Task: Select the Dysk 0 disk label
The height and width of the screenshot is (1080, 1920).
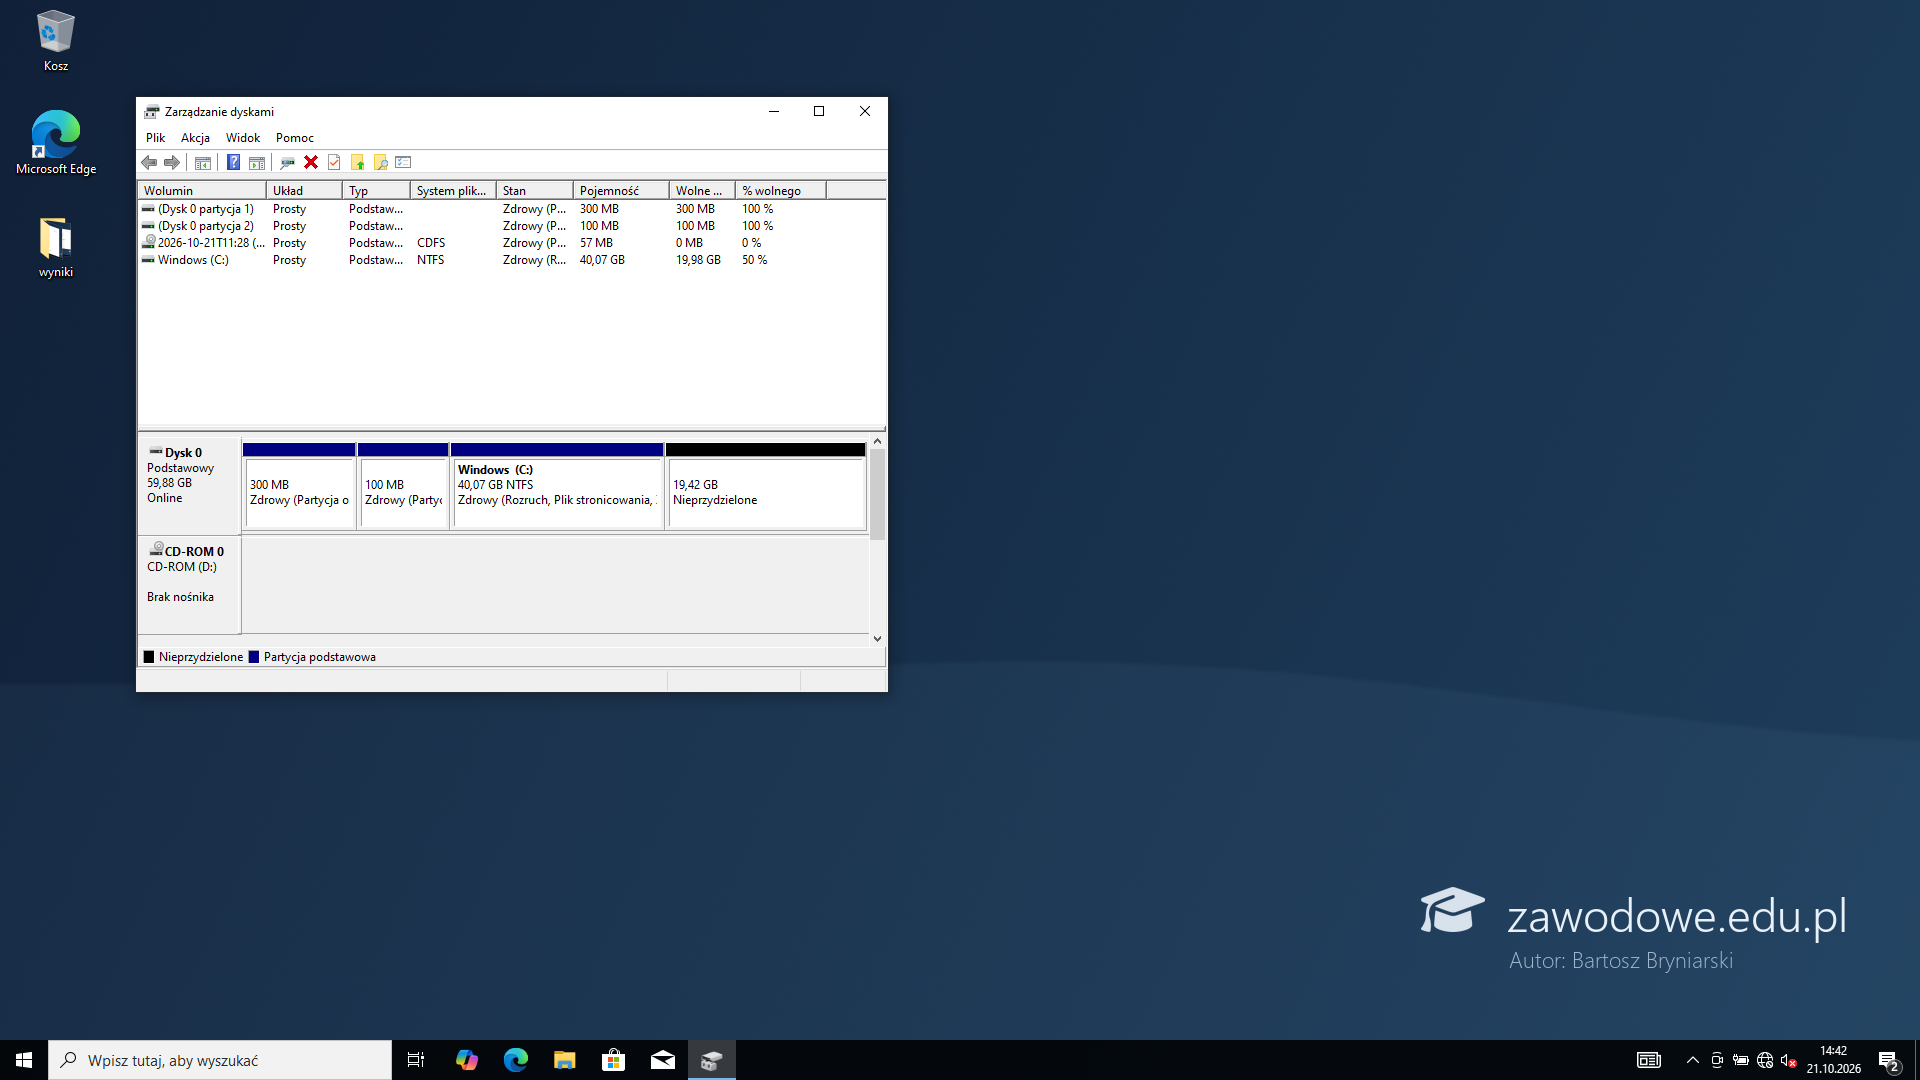Action: (x=189, y=485)
